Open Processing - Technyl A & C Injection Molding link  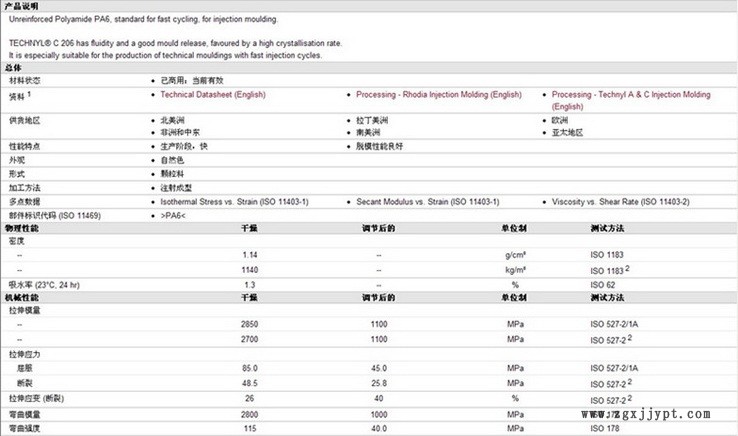631,100
